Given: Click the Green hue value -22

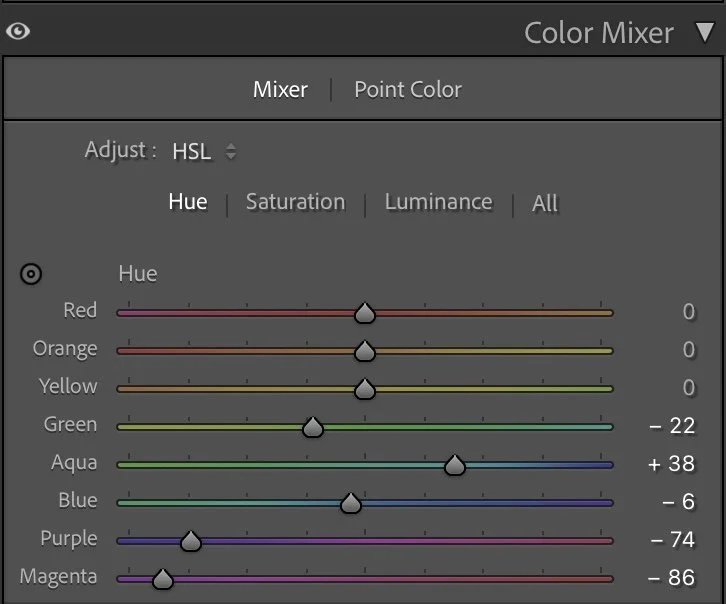Looking at the screenshot, I should pos(672,426).
